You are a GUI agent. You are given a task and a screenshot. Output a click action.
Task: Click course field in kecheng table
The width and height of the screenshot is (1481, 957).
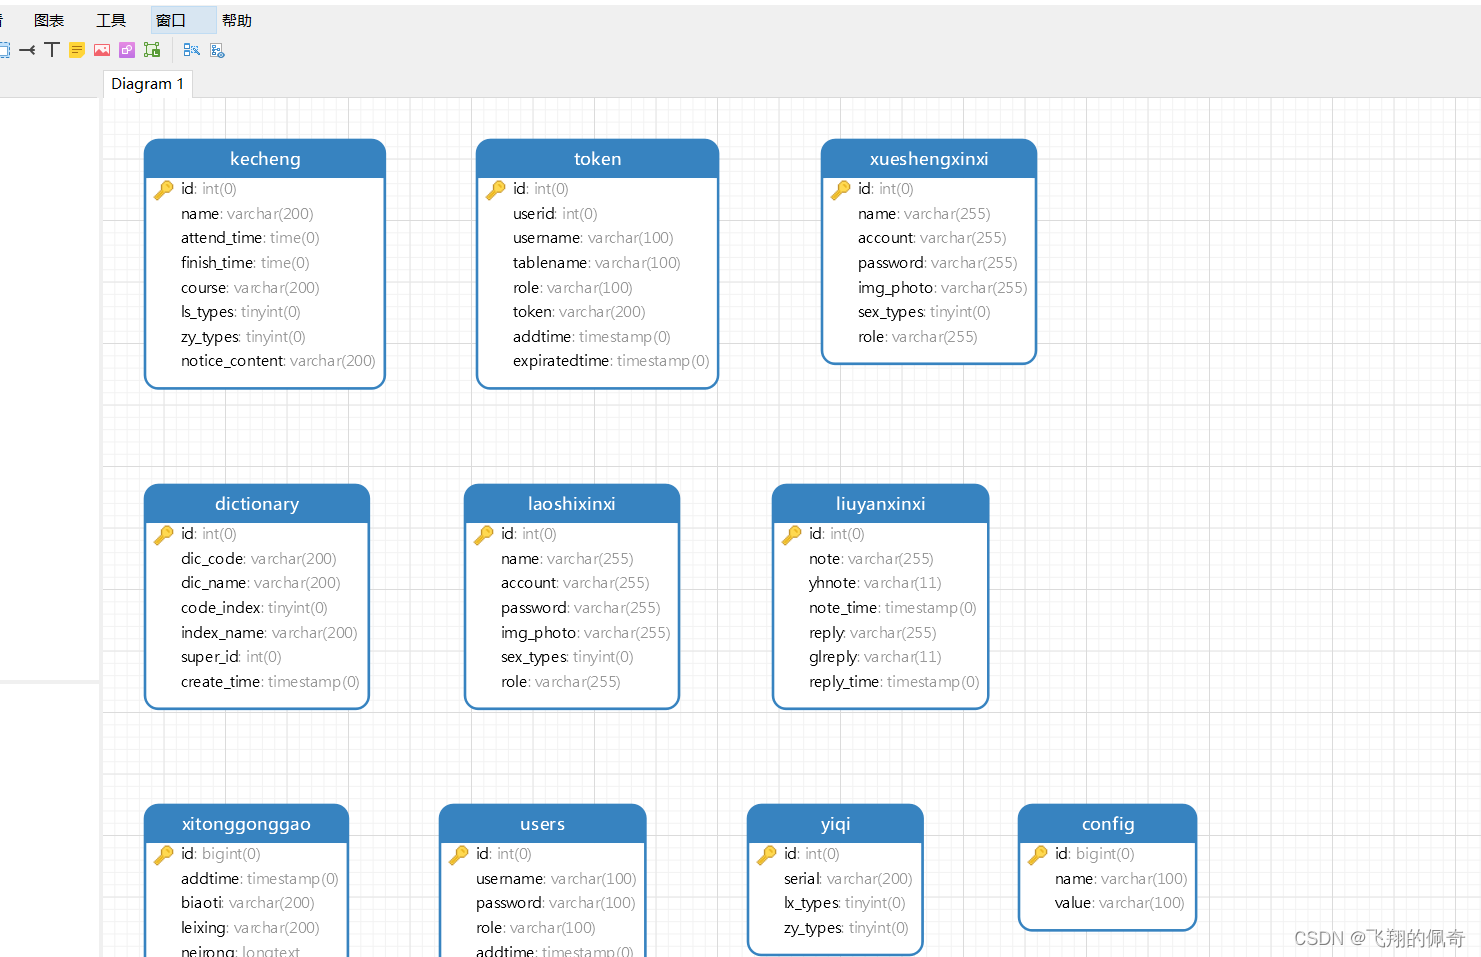(250, 288)
